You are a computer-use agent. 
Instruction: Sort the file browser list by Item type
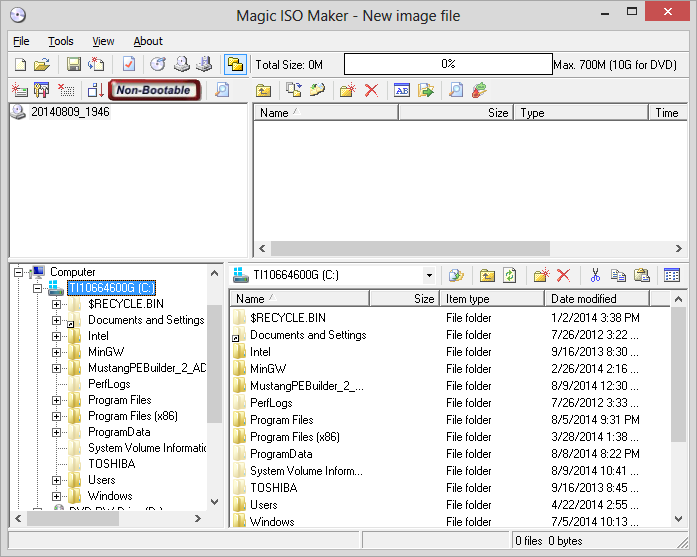pos(492,299)
